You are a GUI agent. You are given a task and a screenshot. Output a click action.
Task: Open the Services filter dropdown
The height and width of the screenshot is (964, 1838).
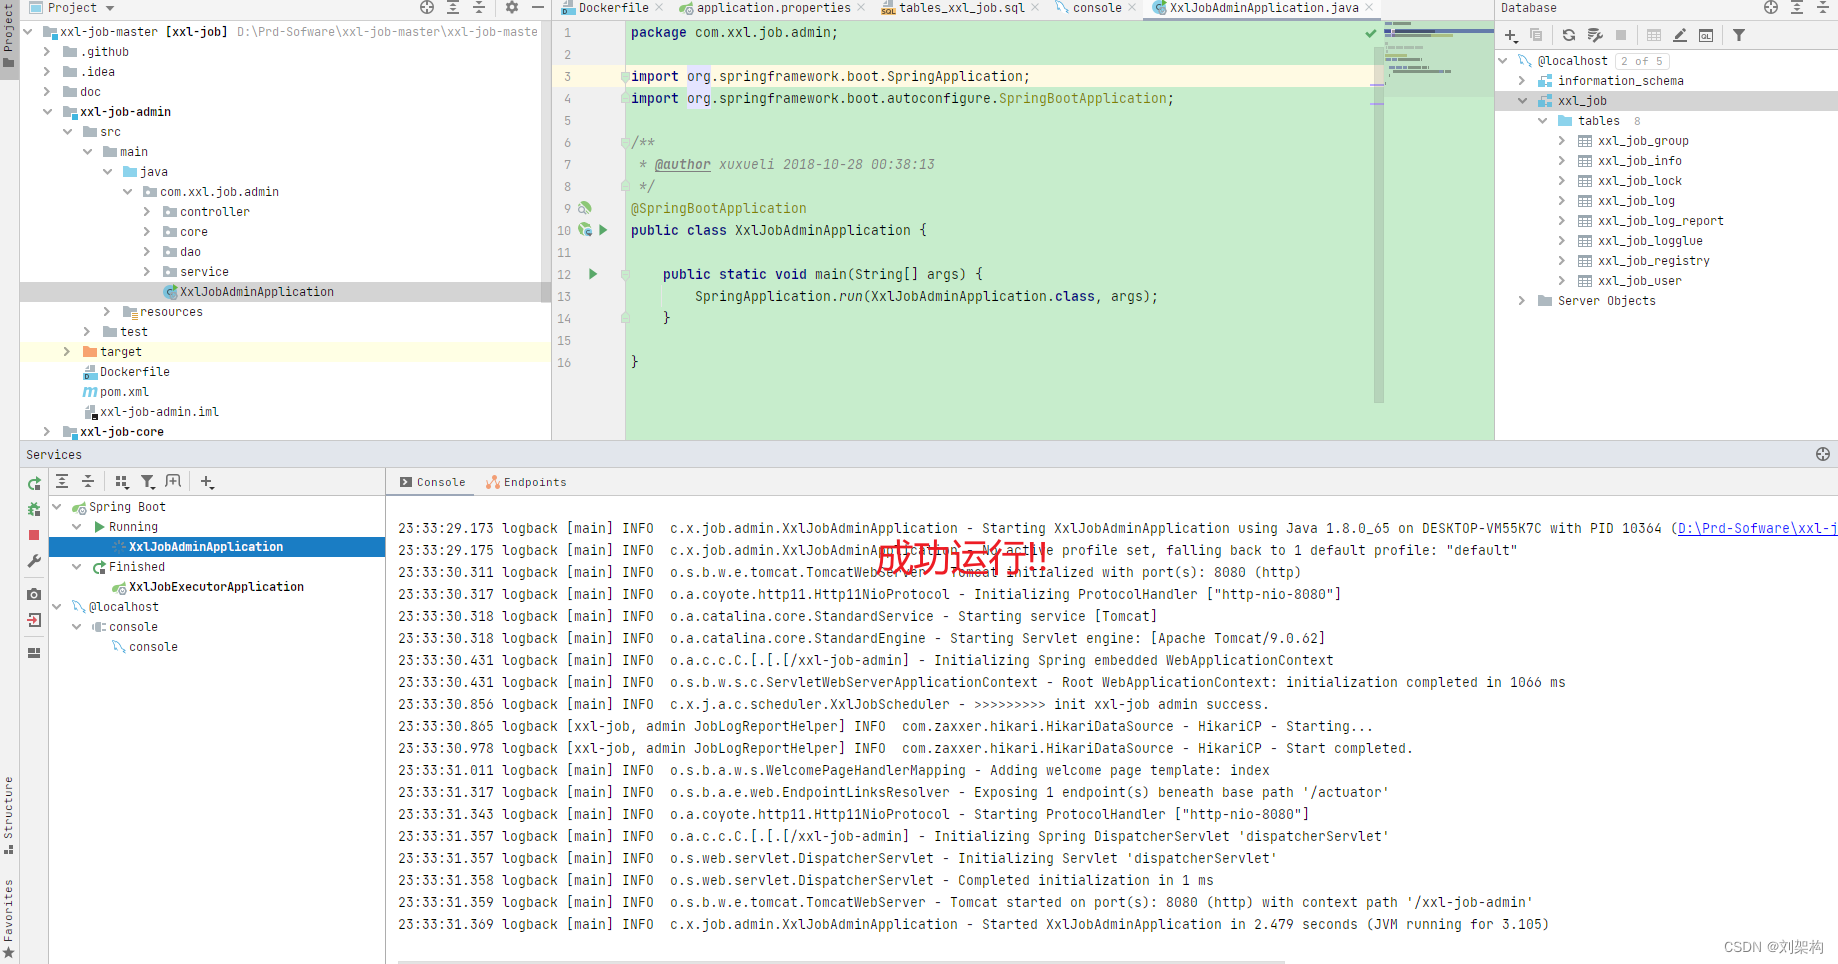pyautogui.click(x=148, y=482)
